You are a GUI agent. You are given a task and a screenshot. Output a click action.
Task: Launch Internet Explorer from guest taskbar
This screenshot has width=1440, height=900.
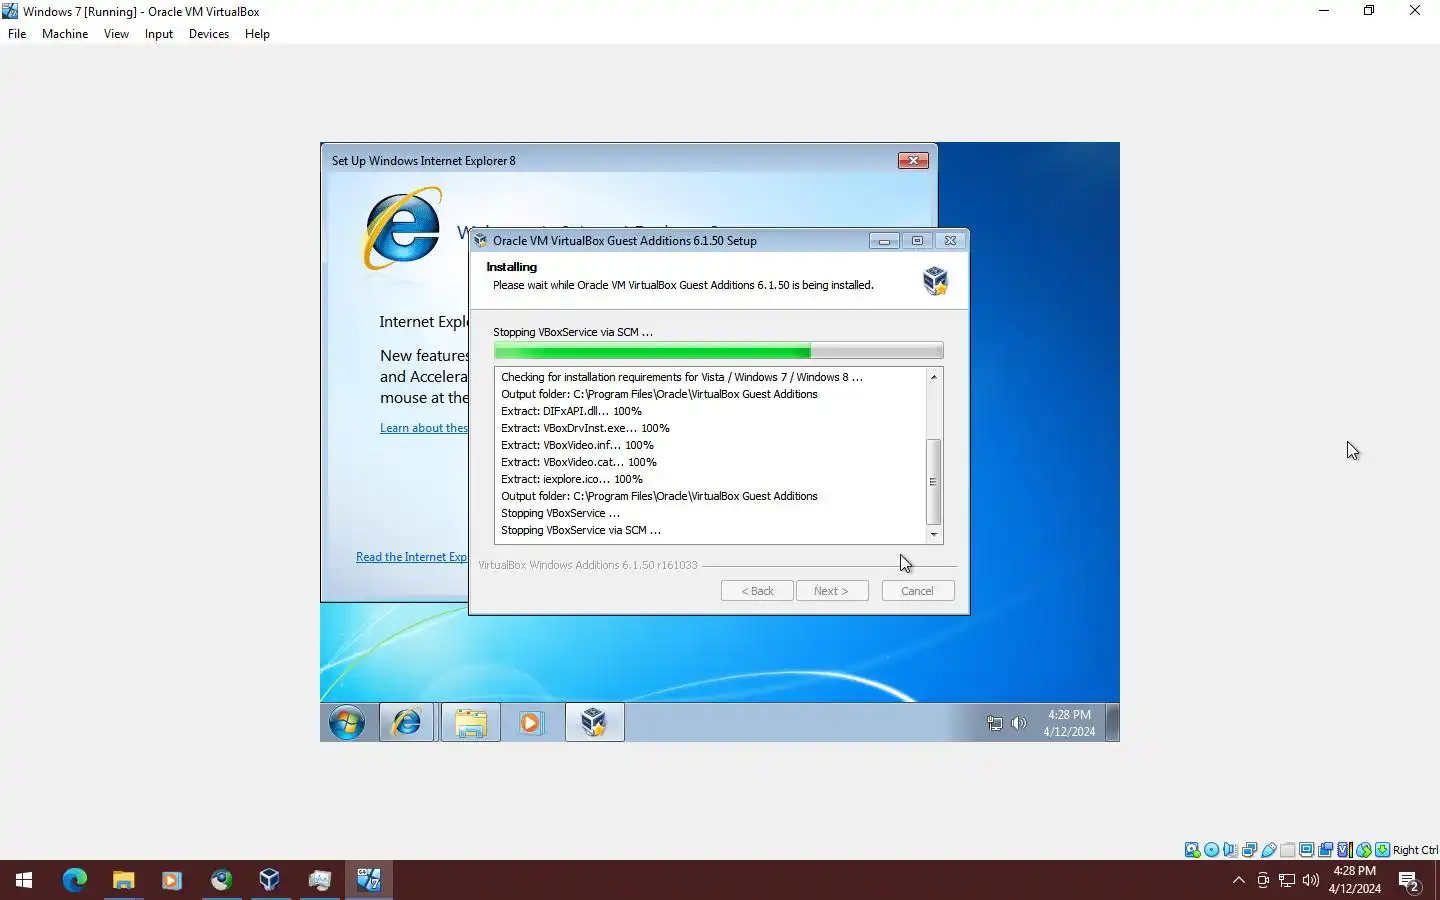[407, 722]
